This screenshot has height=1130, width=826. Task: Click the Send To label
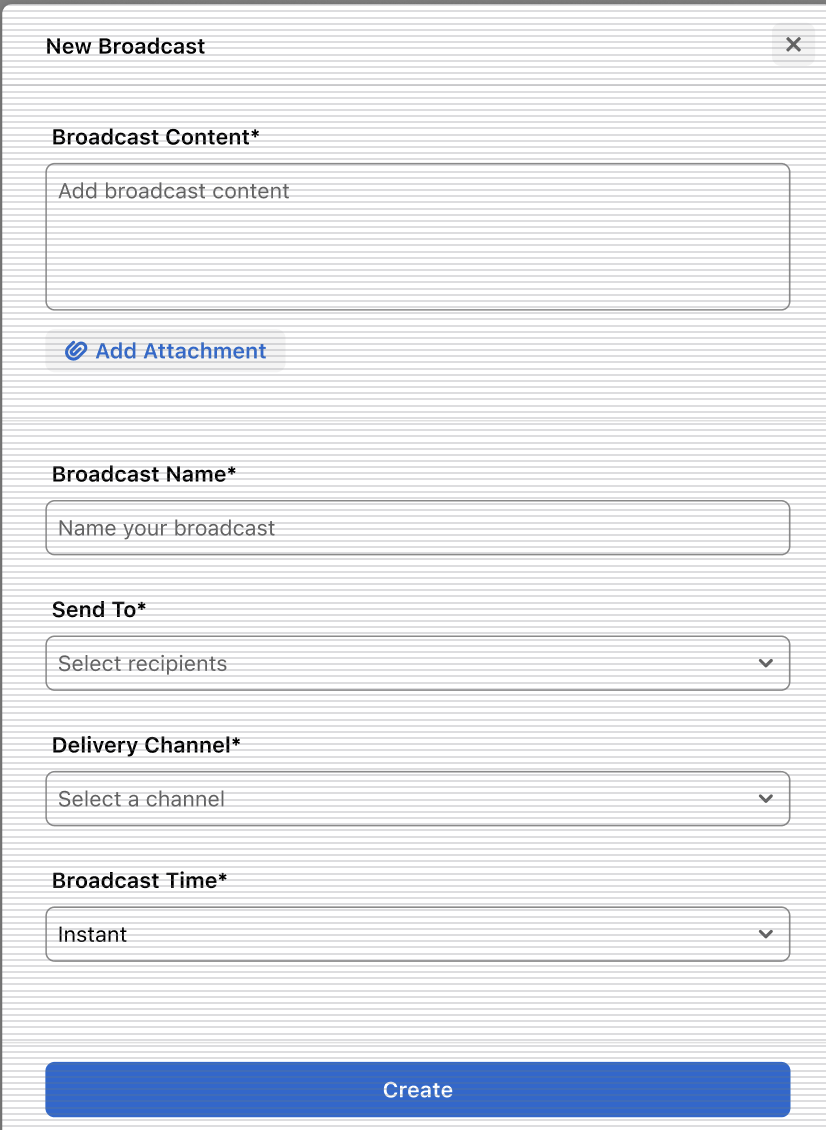[x=99, y=610]
